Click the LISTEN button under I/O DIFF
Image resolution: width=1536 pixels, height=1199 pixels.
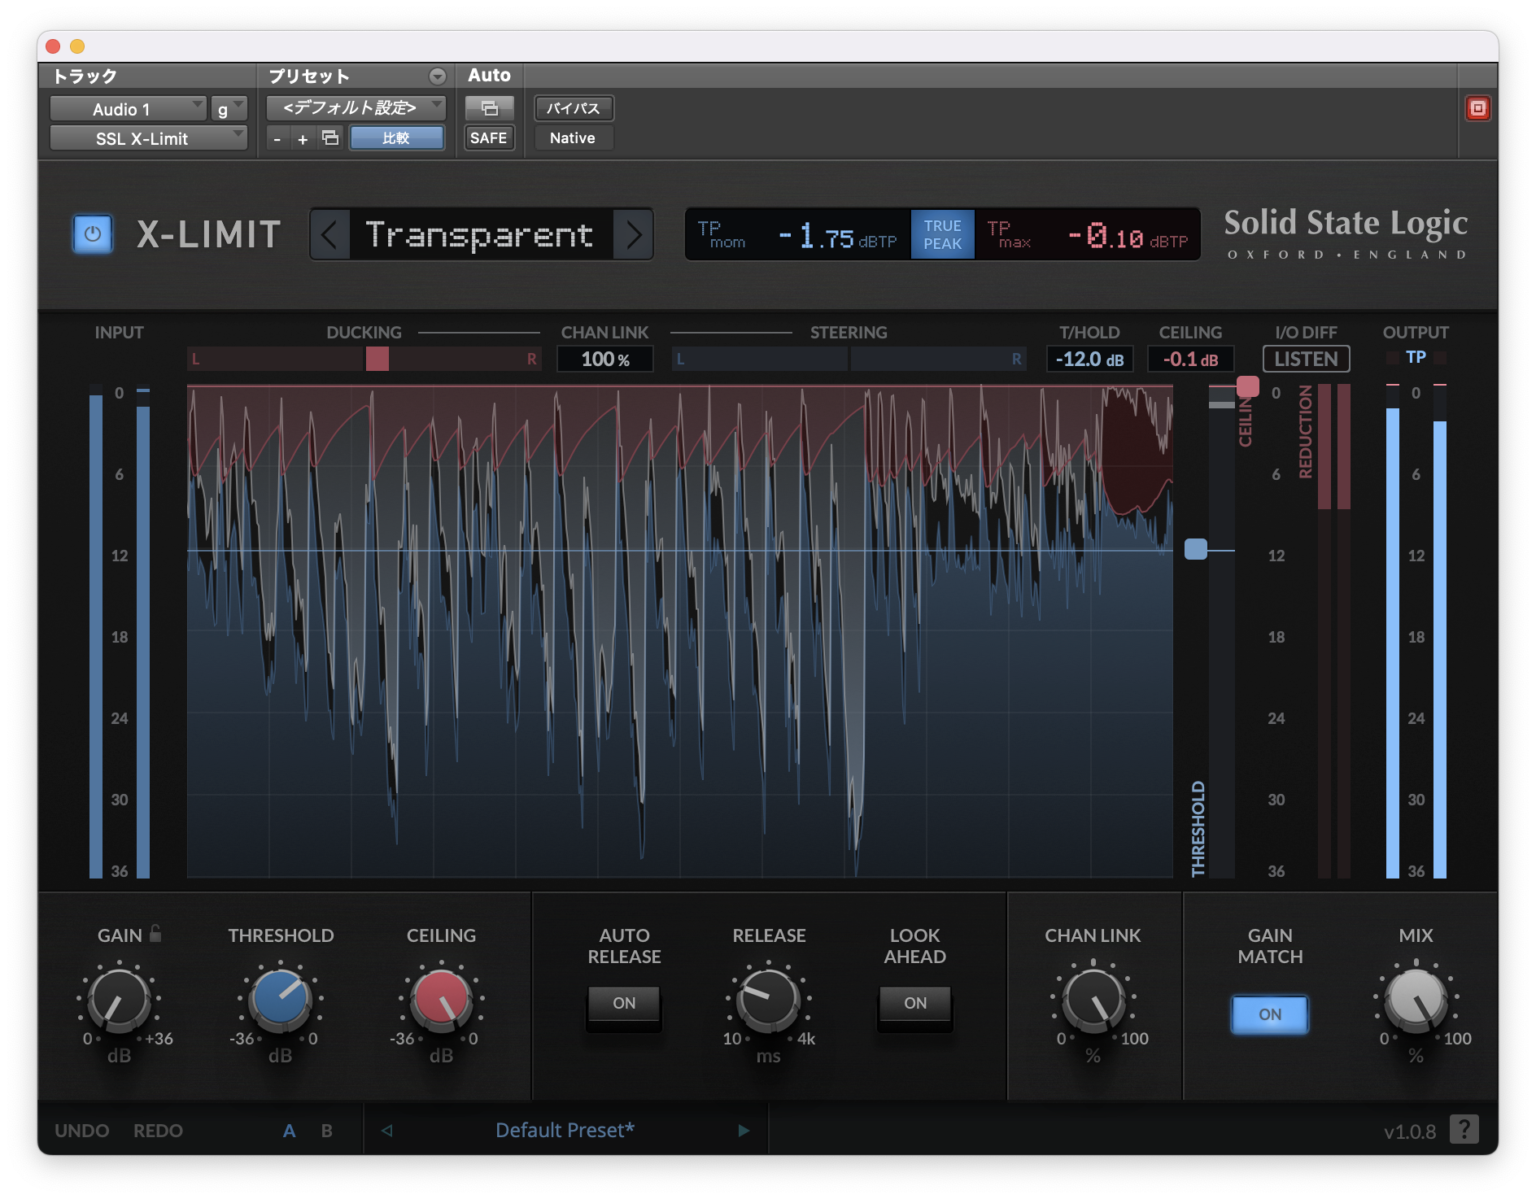[x=1306, y=358]
